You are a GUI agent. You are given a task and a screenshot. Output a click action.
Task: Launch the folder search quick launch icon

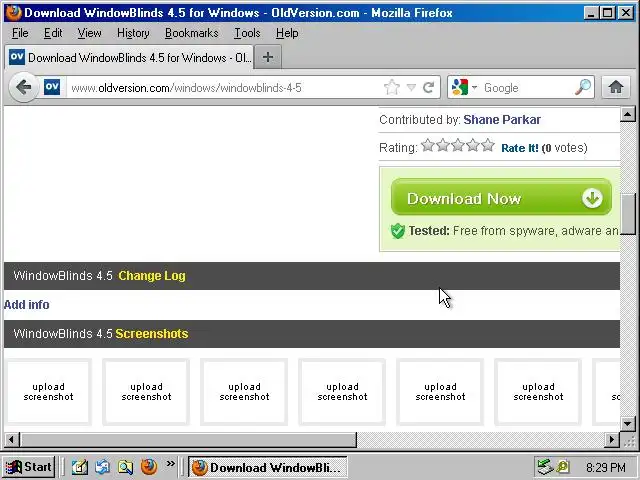point(125,467)
